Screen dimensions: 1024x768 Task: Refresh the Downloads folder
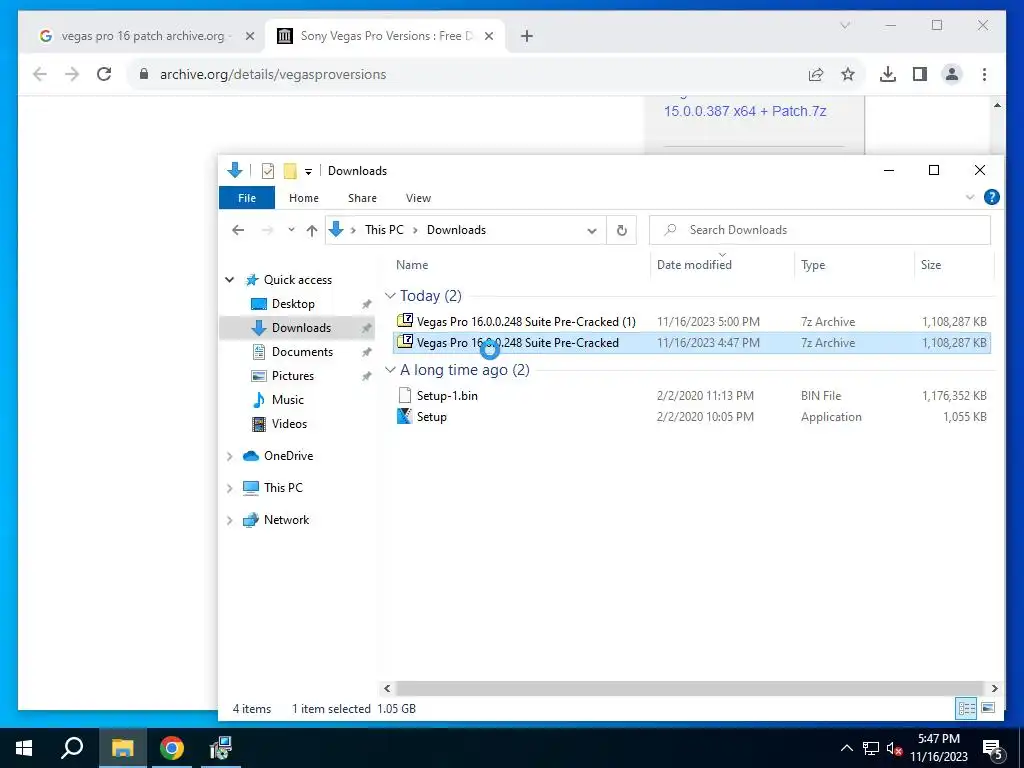coord(622,230)
